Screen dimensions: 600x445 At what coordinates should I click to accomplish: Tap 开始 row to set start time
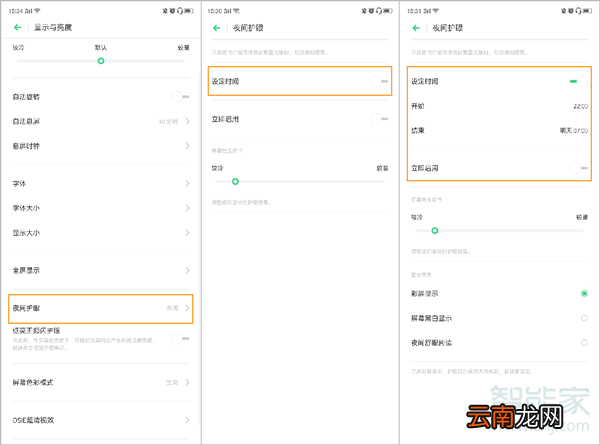click(x=499, y=106)
